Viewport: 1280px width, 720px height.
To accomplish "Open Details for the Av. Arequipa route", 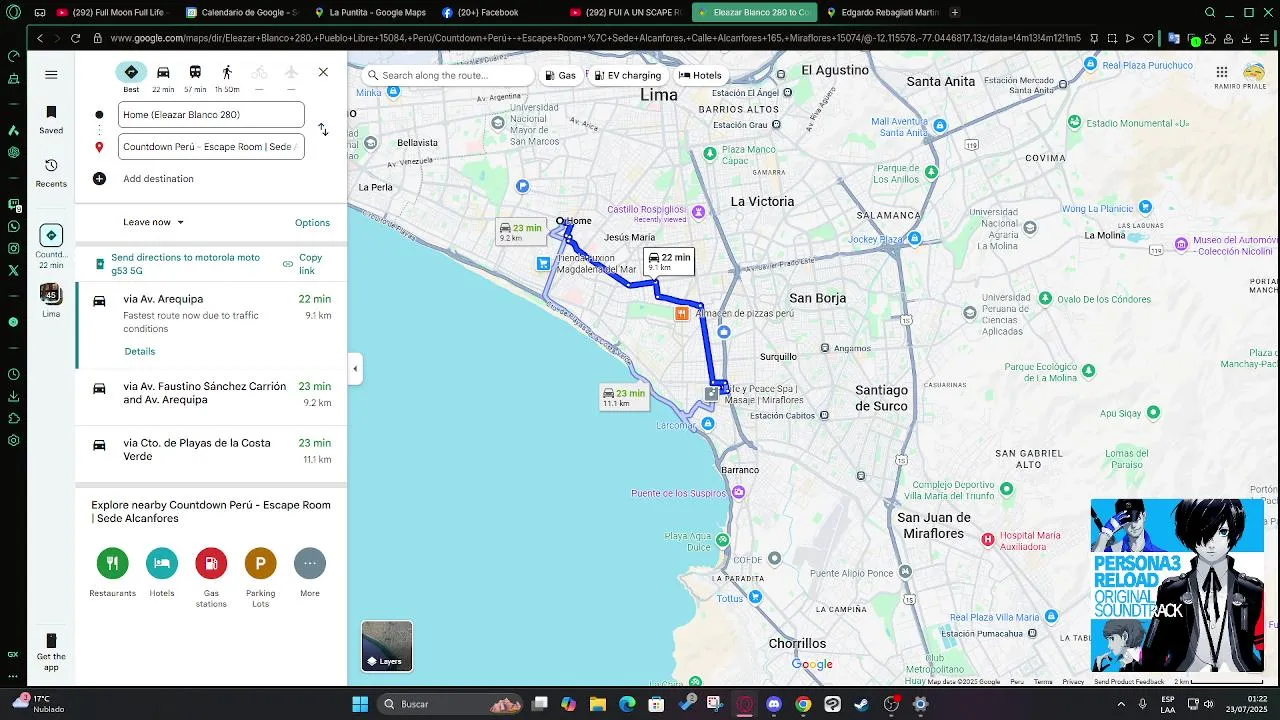I will pyautogui.click(x=140, y=351).
